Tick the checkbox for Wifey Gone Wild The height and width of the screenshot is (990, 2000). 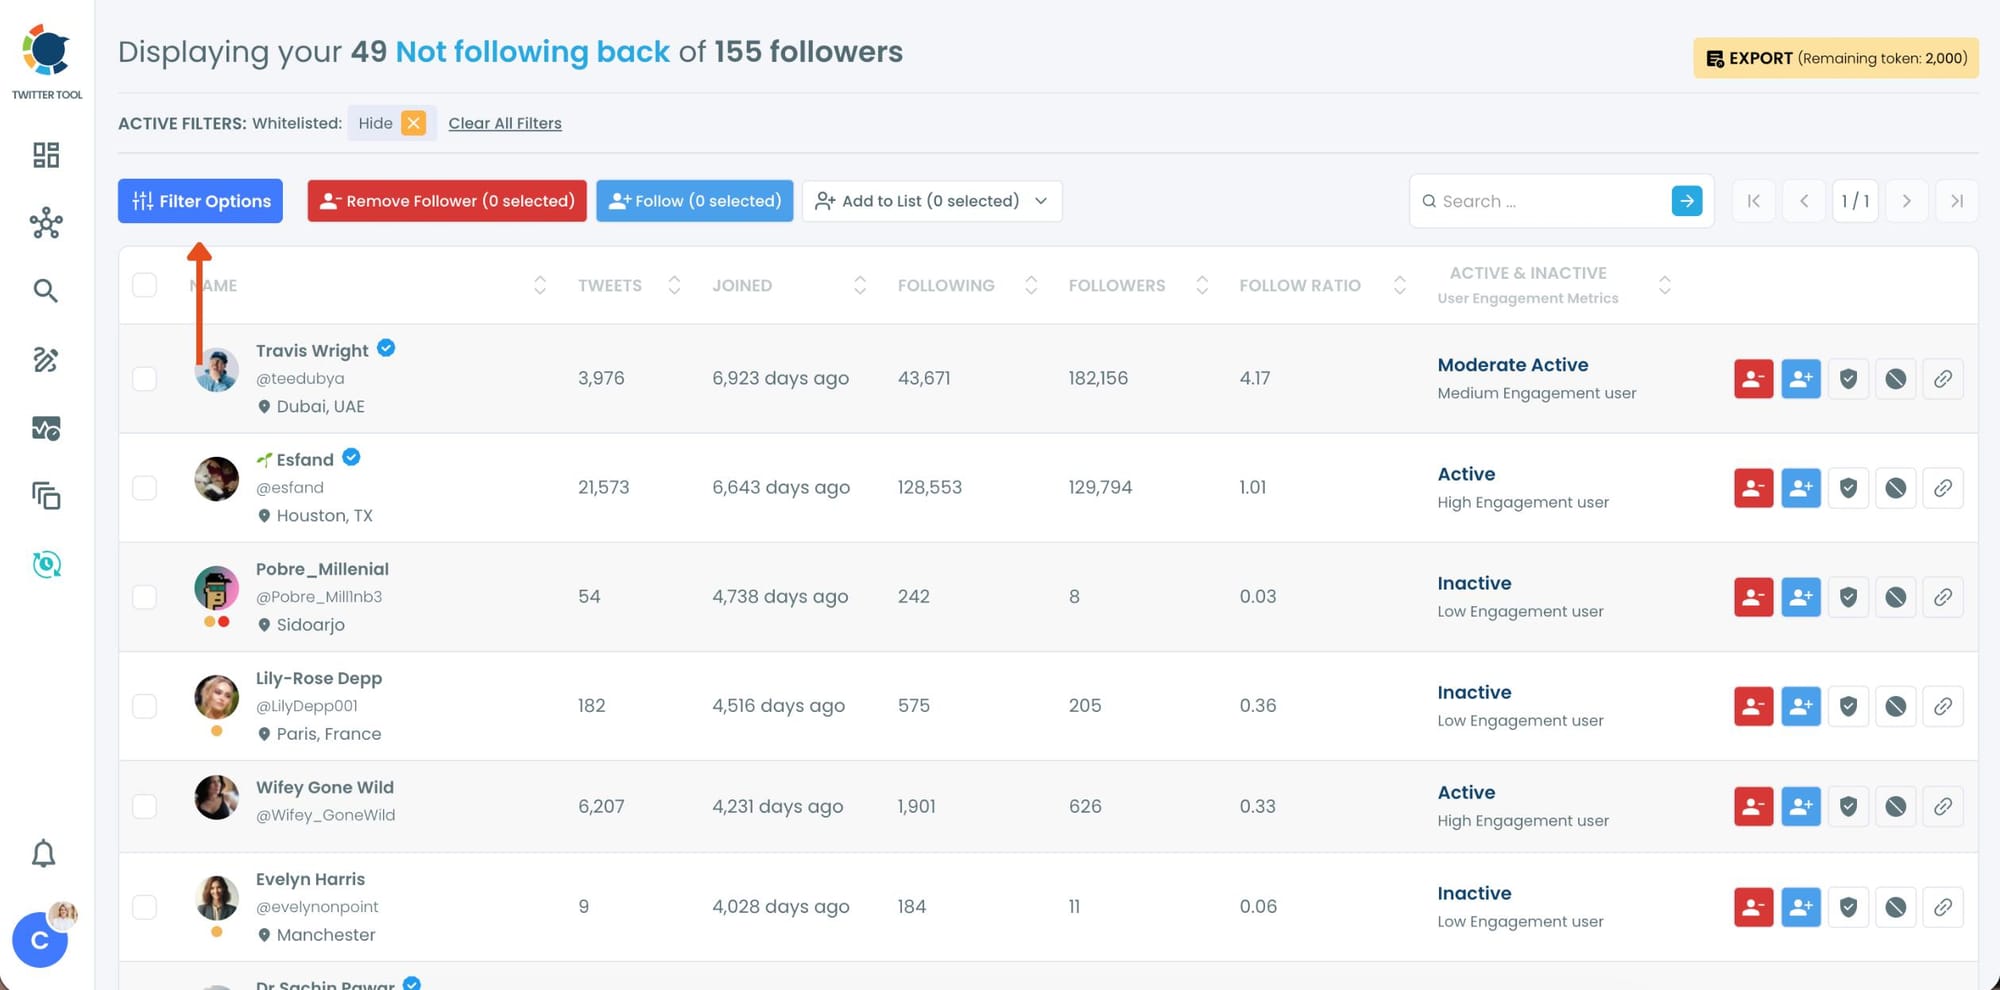[145, 806]
